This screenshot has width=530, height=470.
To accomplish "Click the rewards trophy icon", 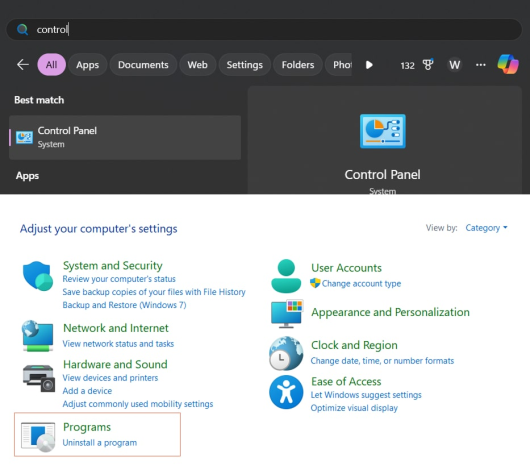I will [428, 64].
